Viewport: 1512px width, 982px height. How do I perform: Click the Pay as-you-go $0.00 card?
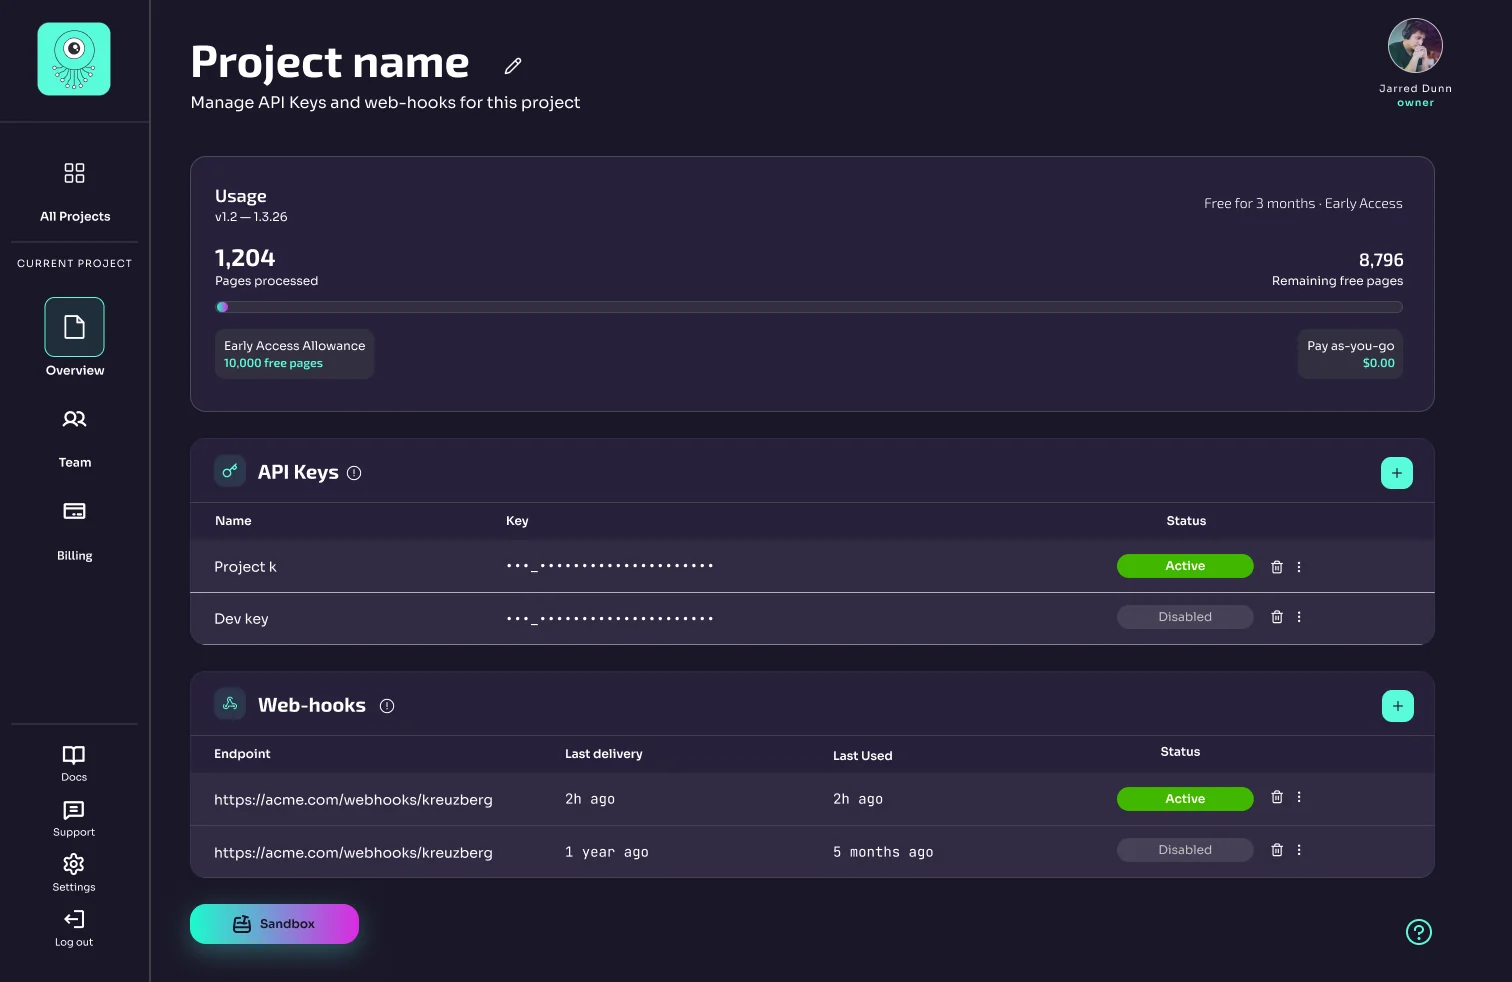pos(1350,354)
